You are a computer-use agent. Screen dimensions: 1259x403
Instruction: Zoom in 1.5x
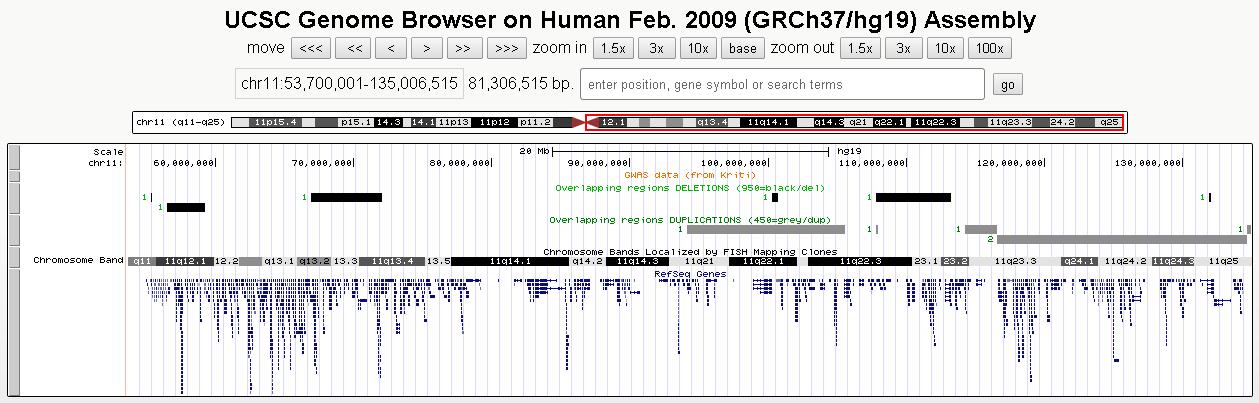pos(613,48)
